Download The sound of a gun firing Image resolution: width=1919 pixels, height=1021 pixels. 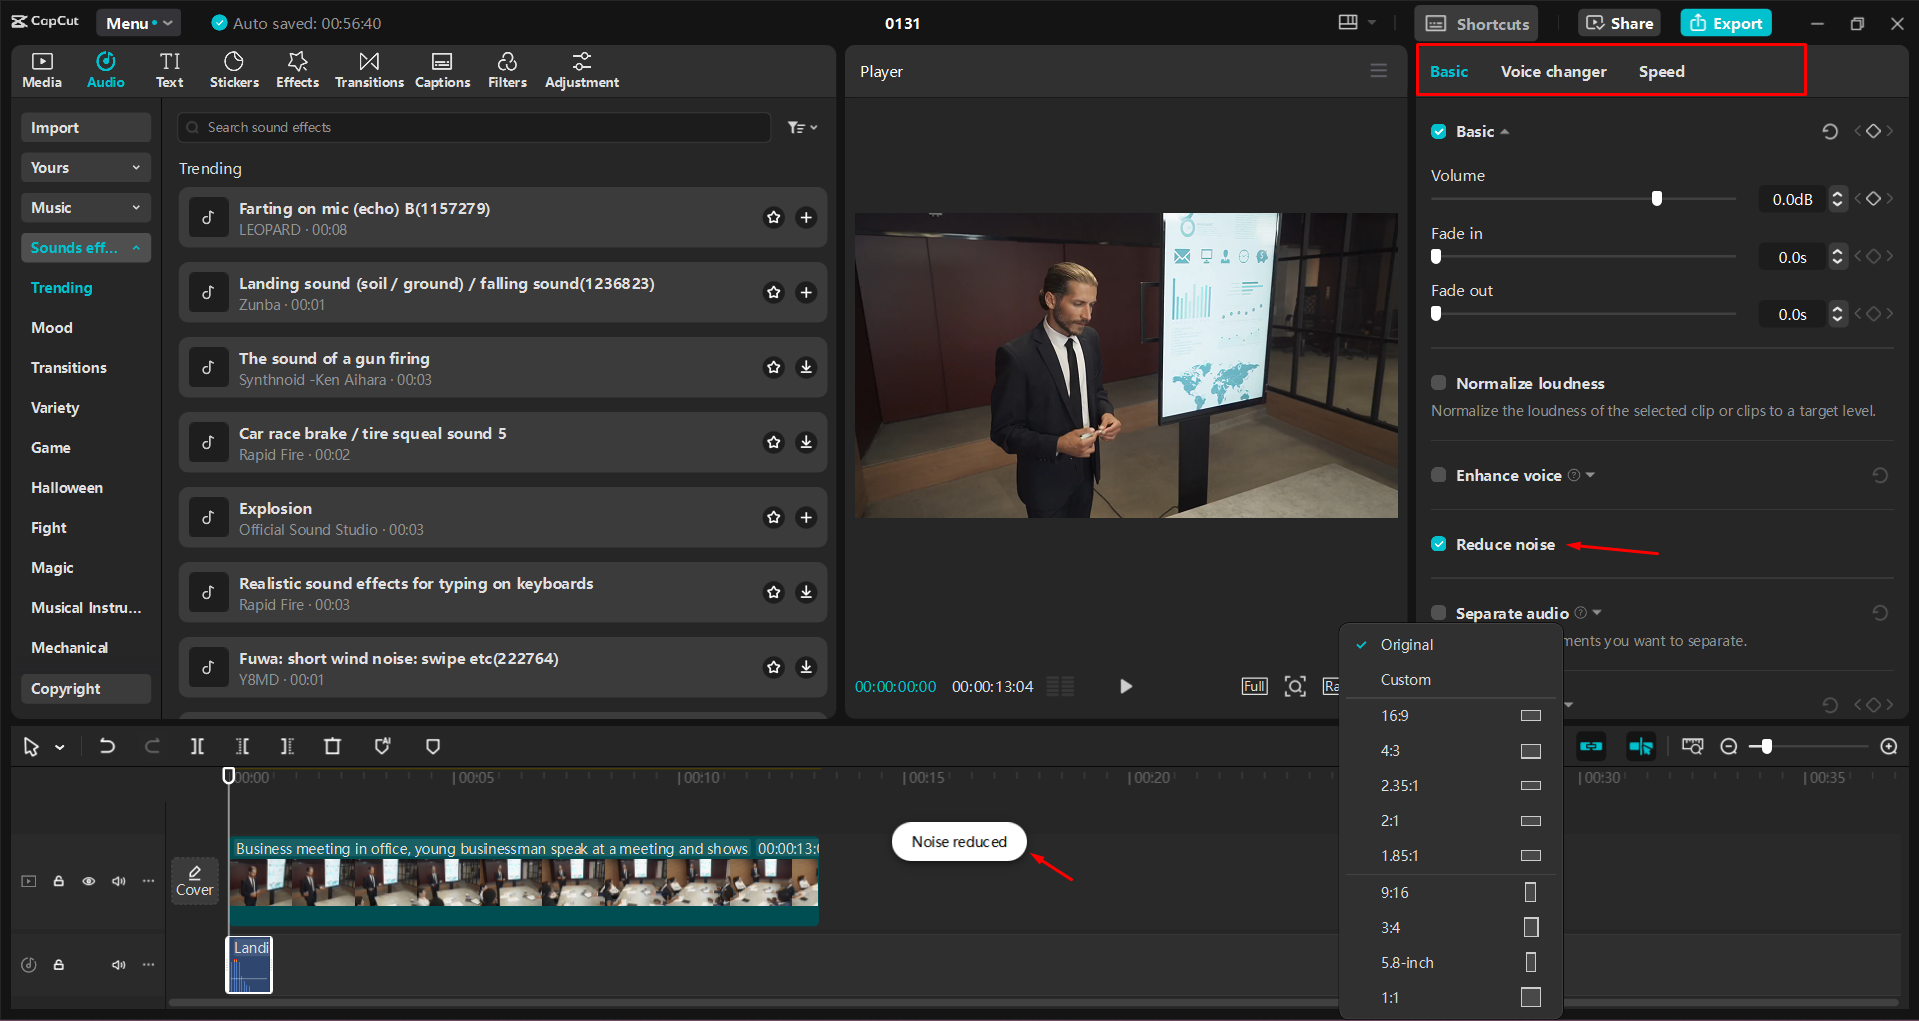coord(806,367)
